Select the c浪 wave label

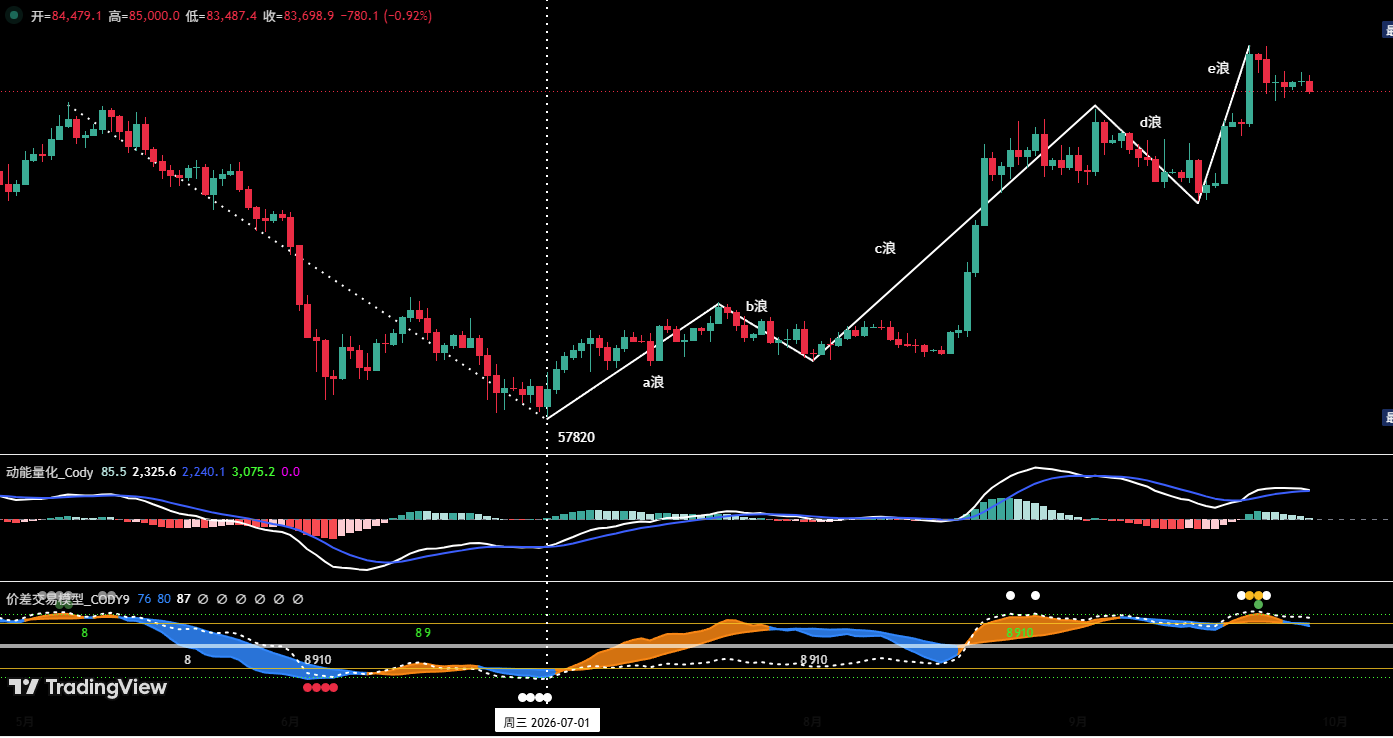coord(885,248)
